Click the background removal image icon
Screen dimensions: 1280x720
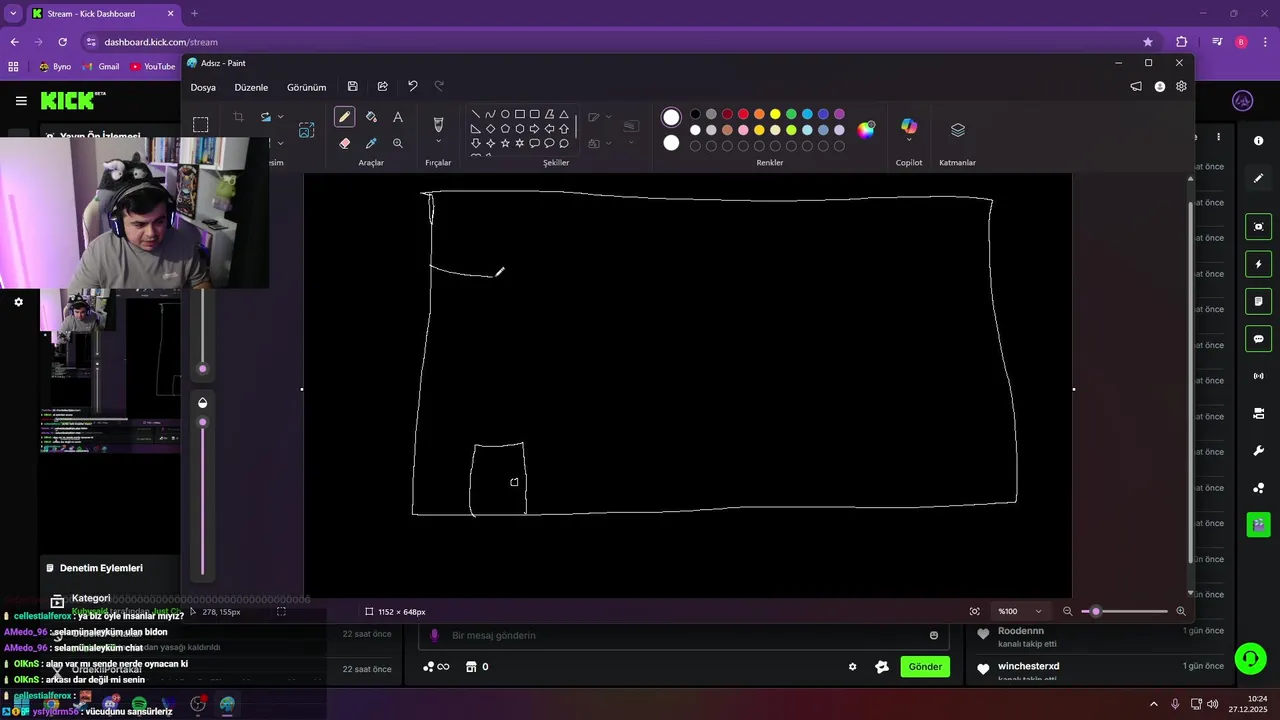[306, 130]
